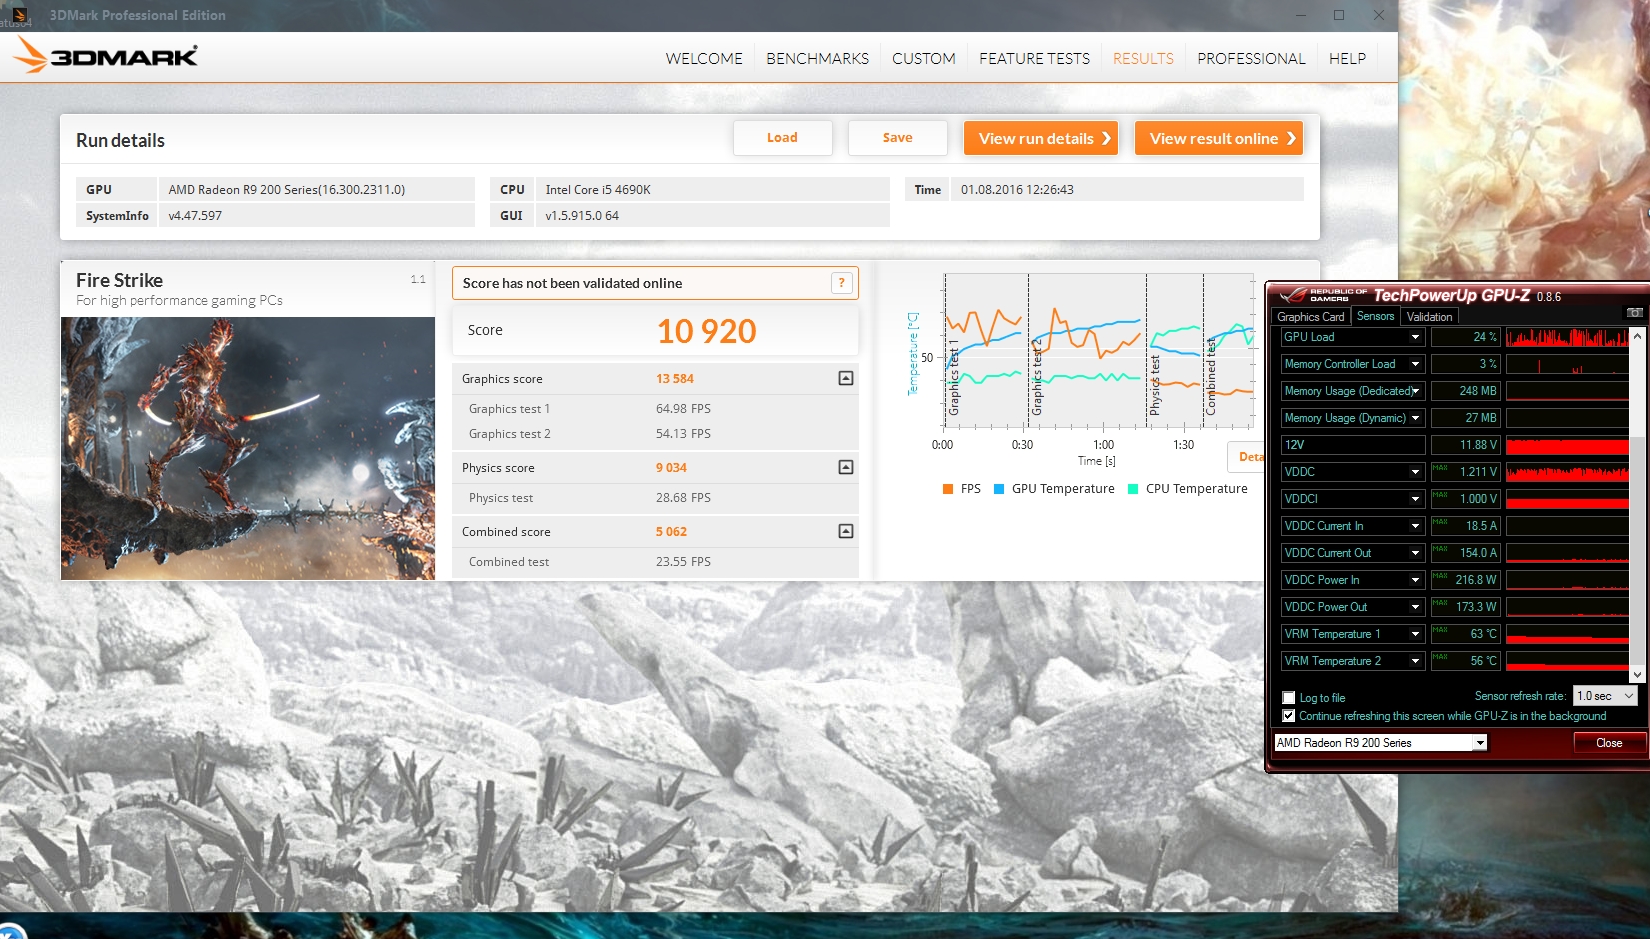Click the Intel Core i5 4690K CPU field

click(712, 189)
